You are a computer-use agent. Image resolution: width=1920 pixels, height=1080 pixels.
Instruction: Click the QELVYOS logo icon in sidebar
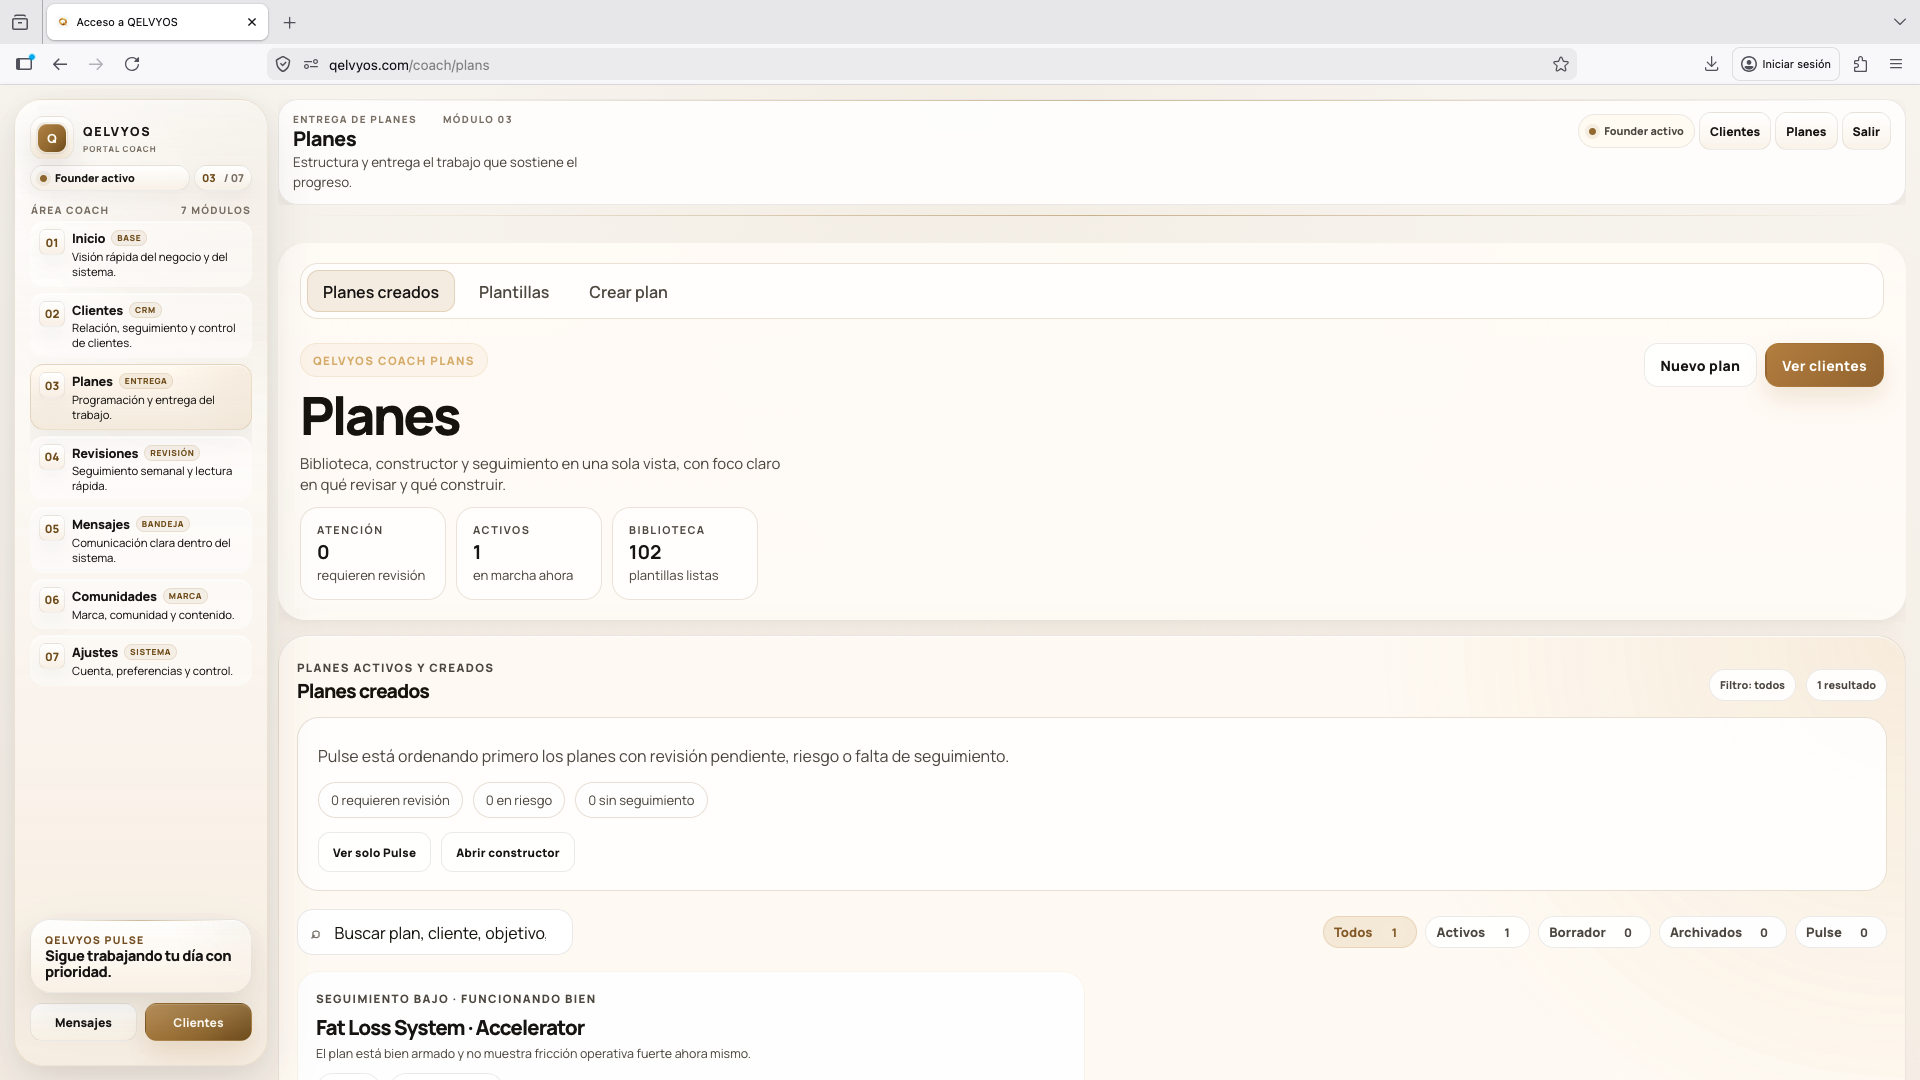click(x=52, y=139)
